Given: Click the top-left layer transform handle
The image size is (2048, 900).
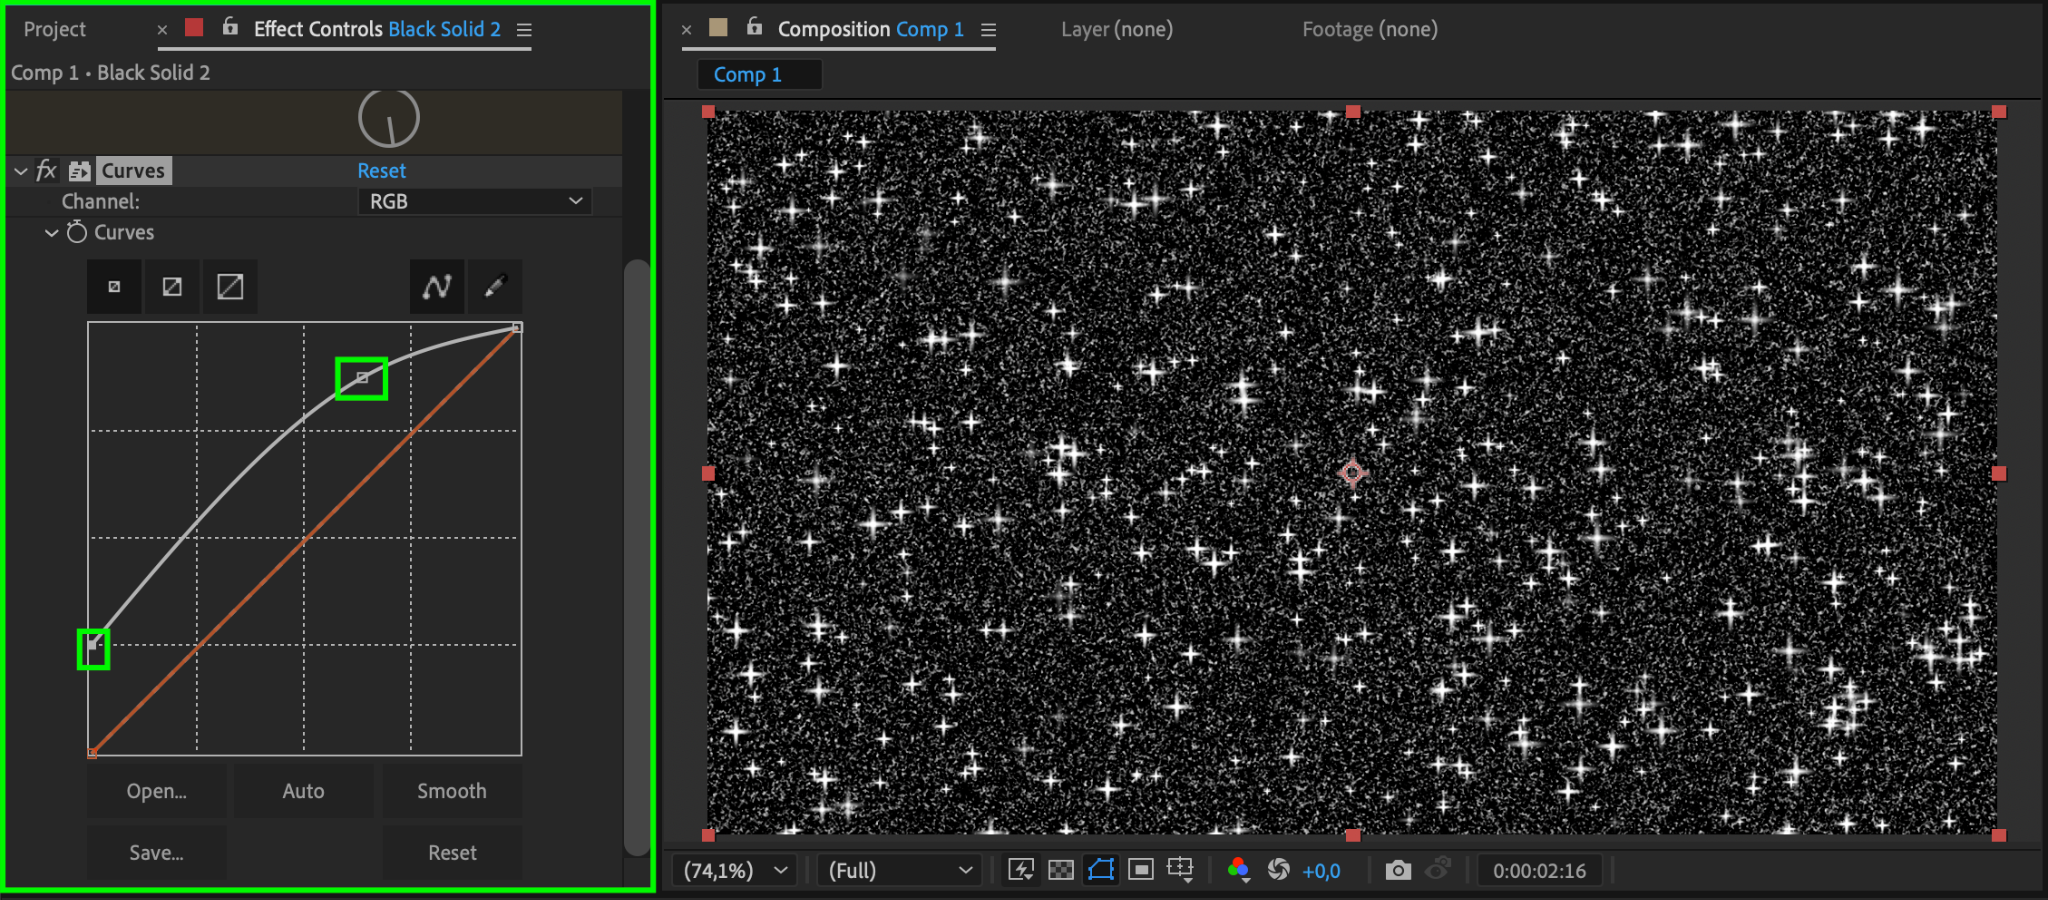Looking at the screenshot, I should pos(708,112).
